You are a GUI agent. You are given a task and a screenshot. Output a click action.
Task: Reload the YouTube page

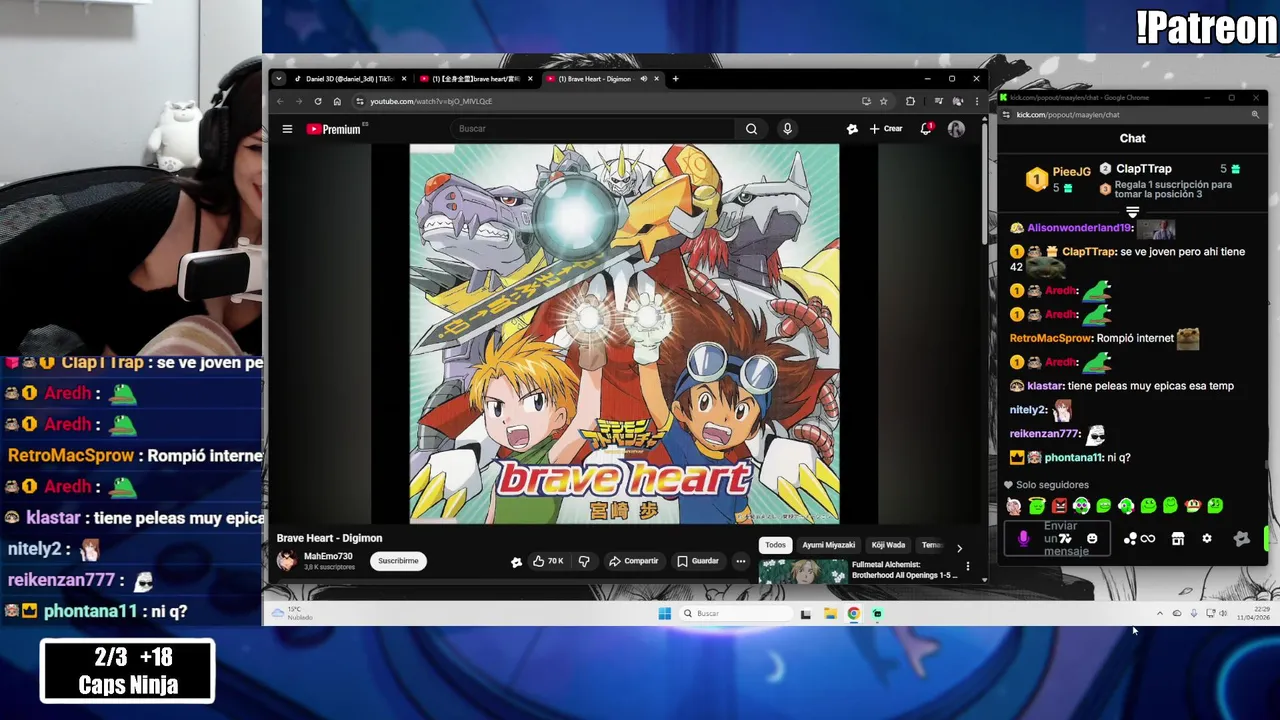pyautogui.click(x=318, y=101)
